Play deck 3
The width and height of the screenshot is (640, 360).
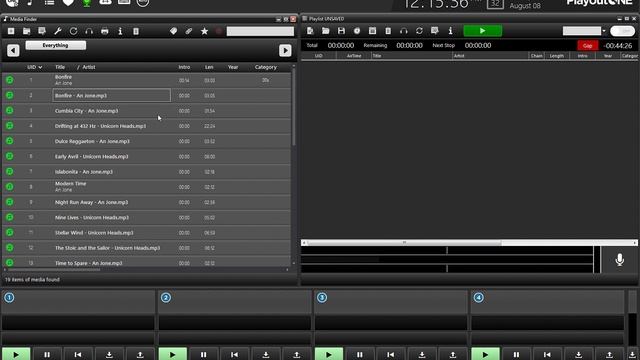coord(329,354)
